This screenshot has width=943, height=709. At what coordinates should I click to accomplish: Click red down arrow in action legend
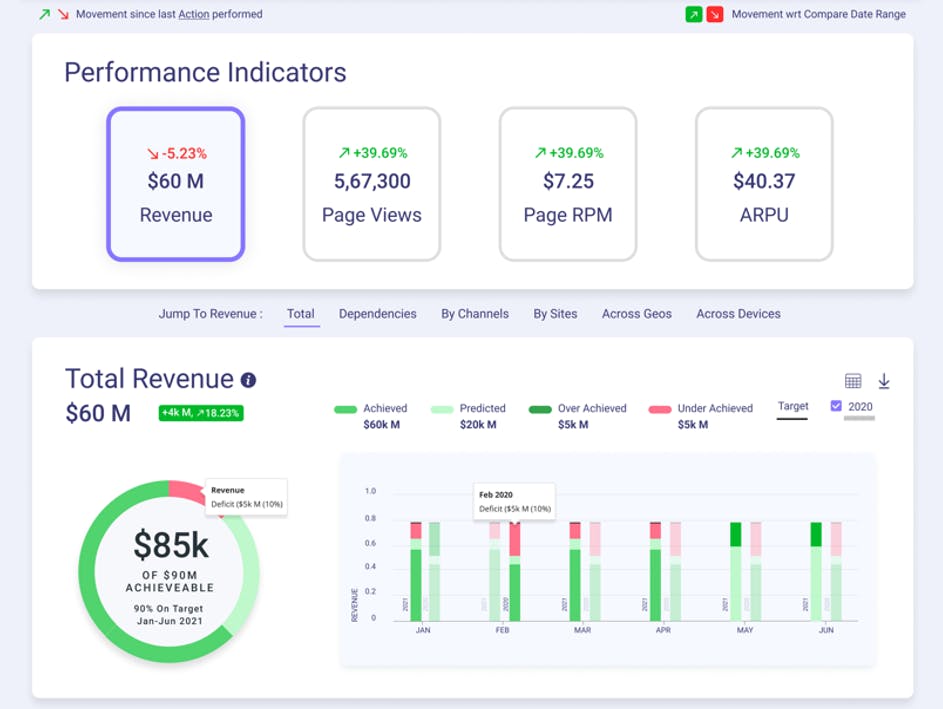tap(63, 14)
